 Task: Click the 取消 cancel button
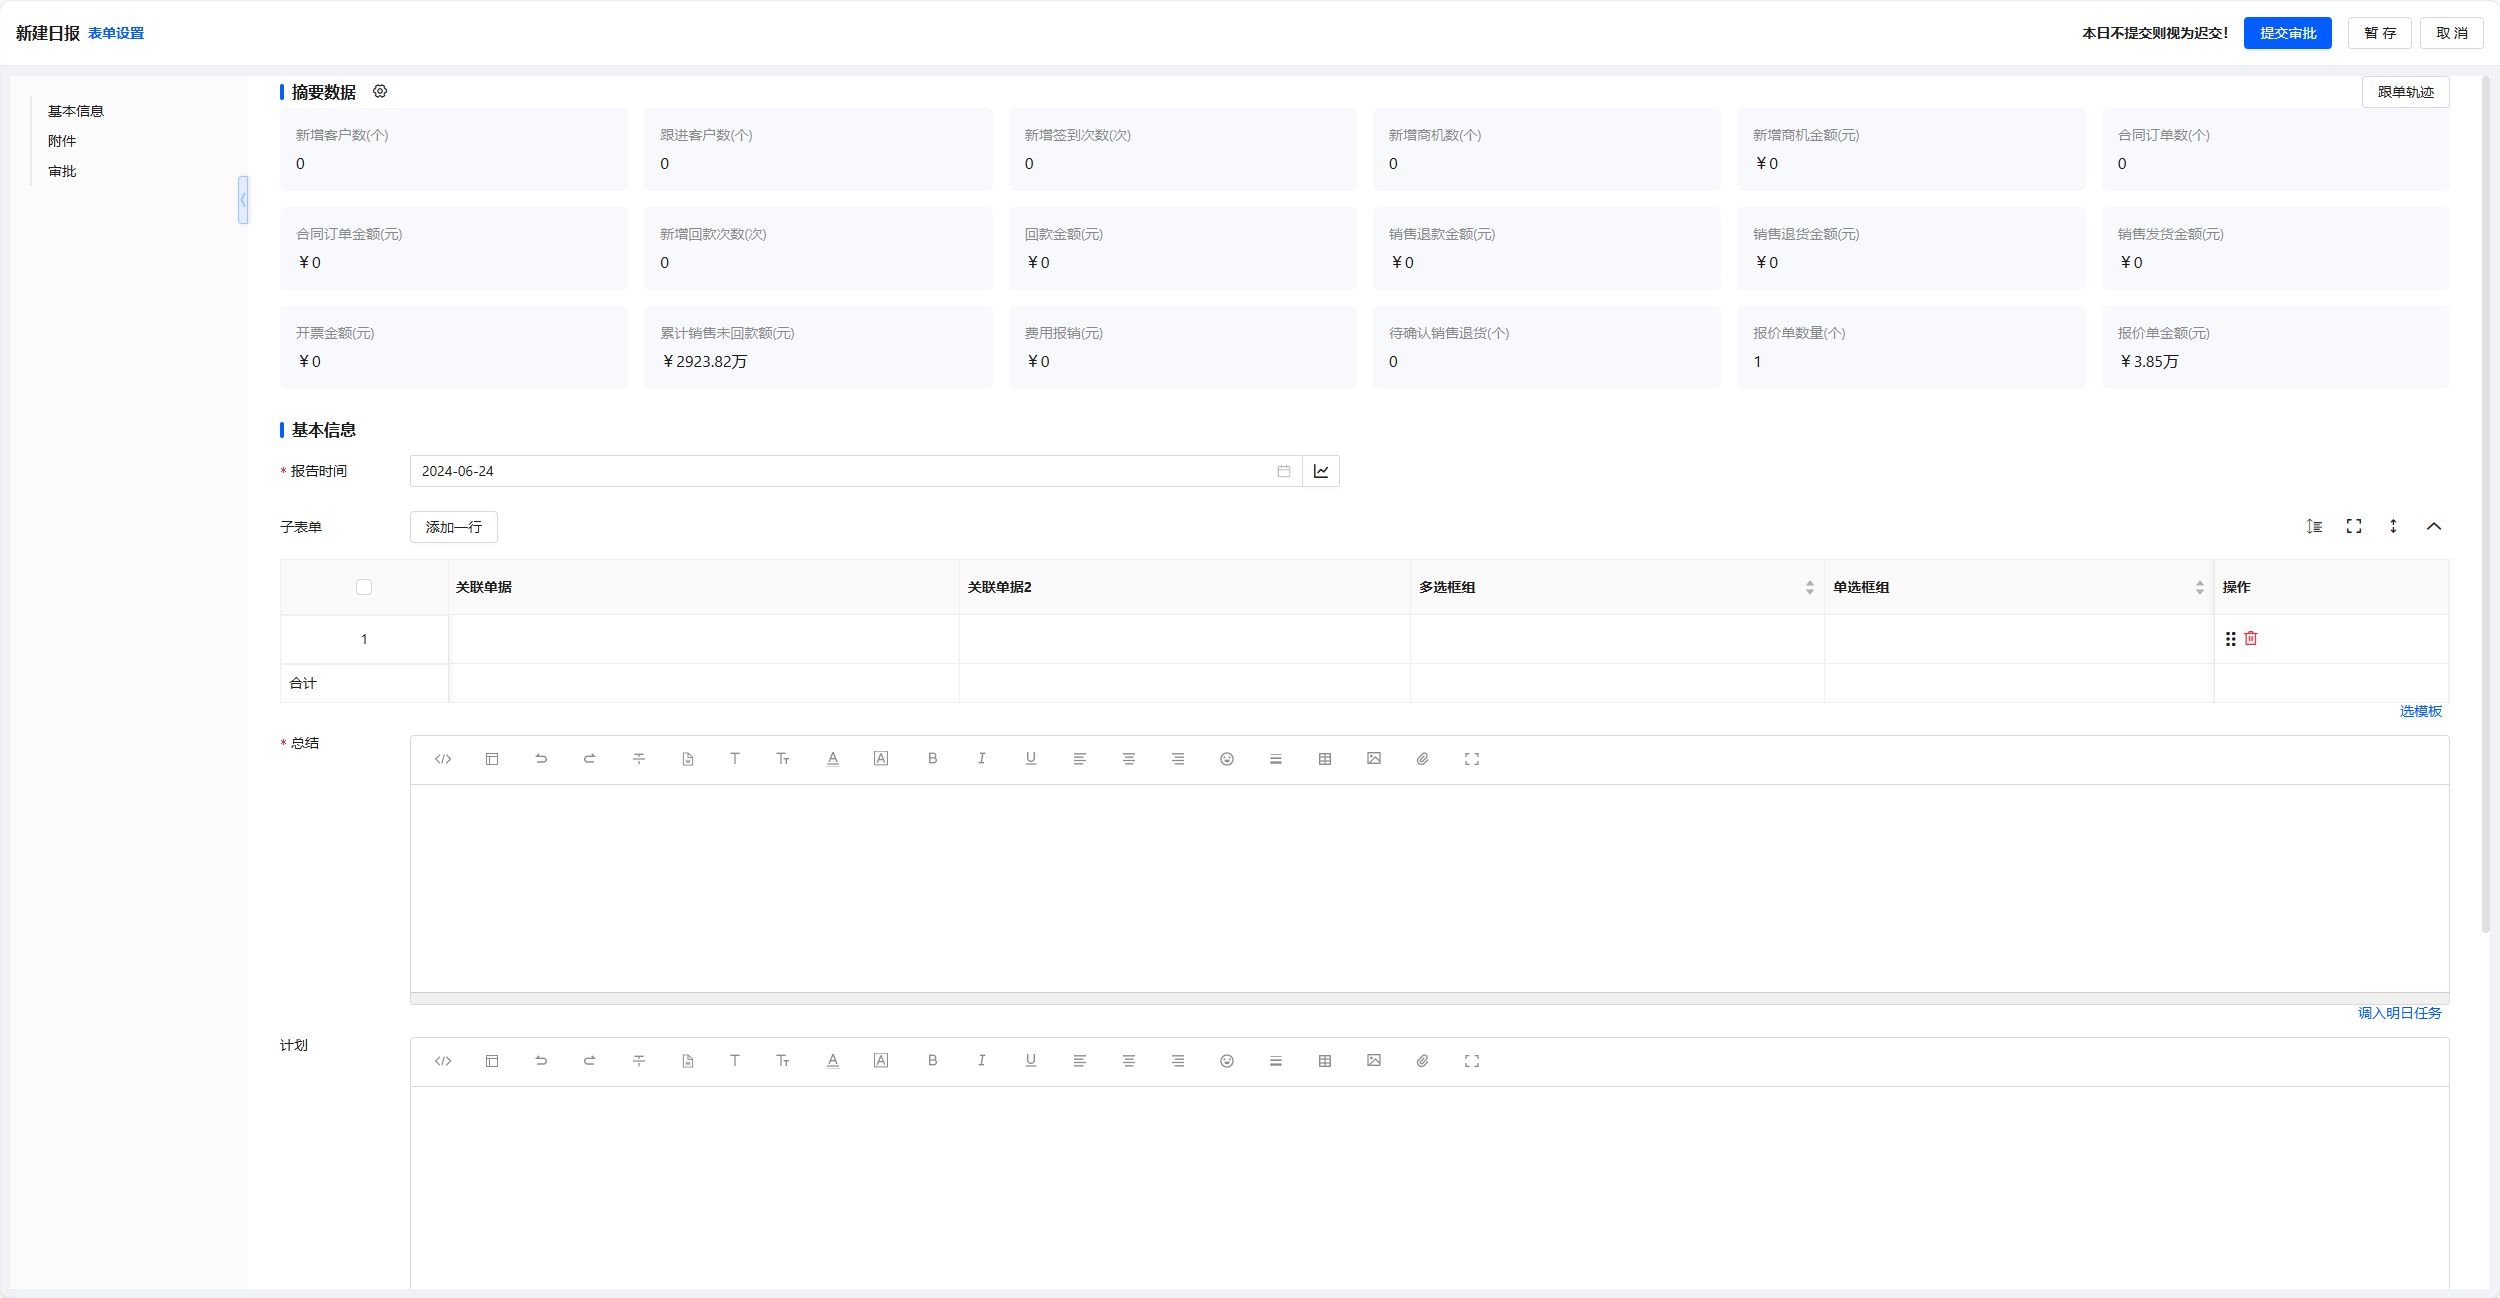(2452, 33)
